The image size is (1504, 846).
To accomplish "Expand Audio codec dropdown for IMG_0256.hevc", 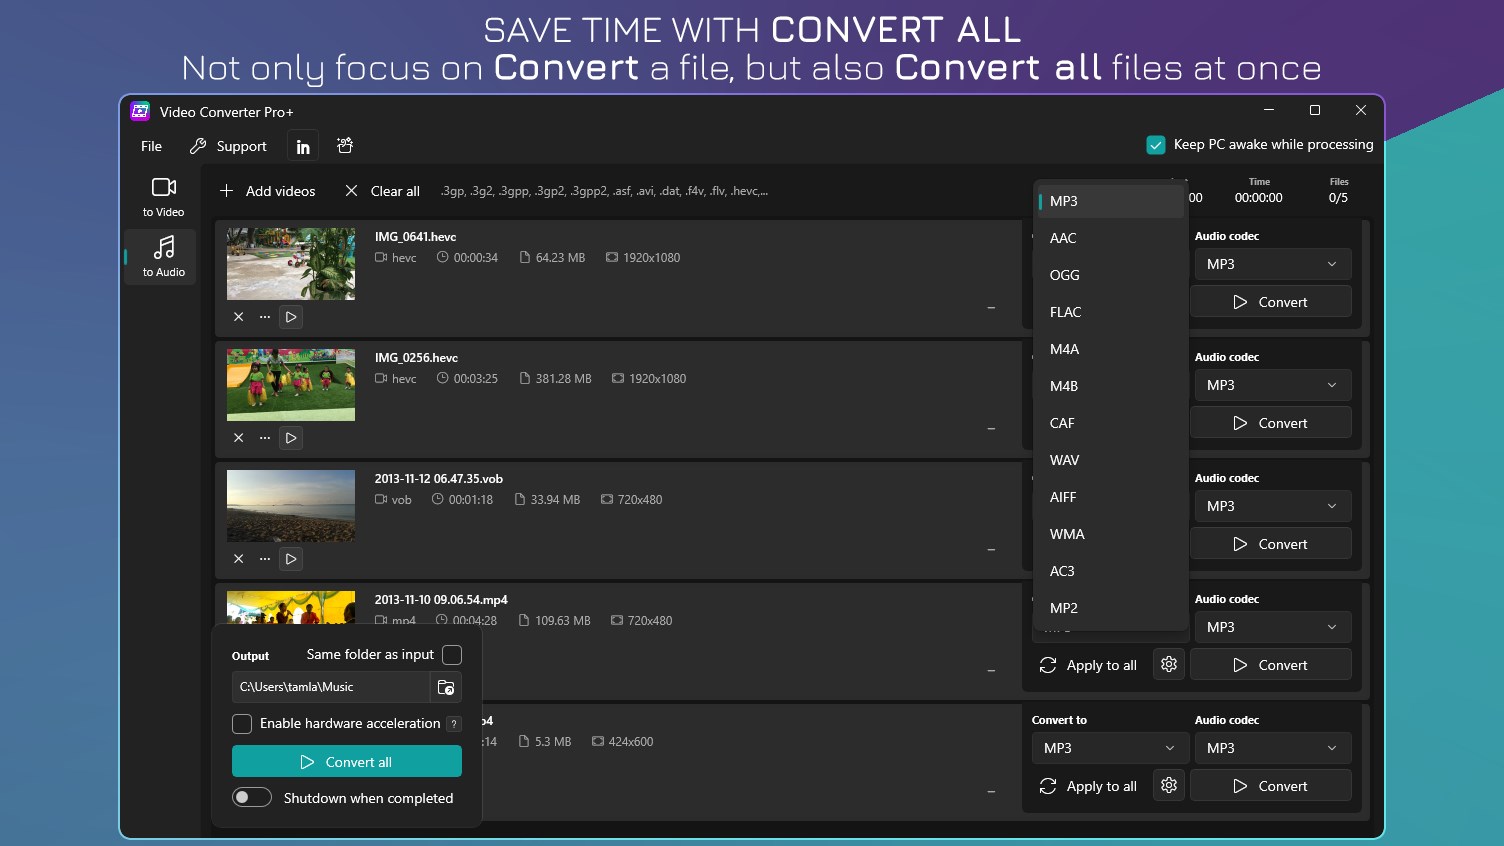I will 1271,385.
